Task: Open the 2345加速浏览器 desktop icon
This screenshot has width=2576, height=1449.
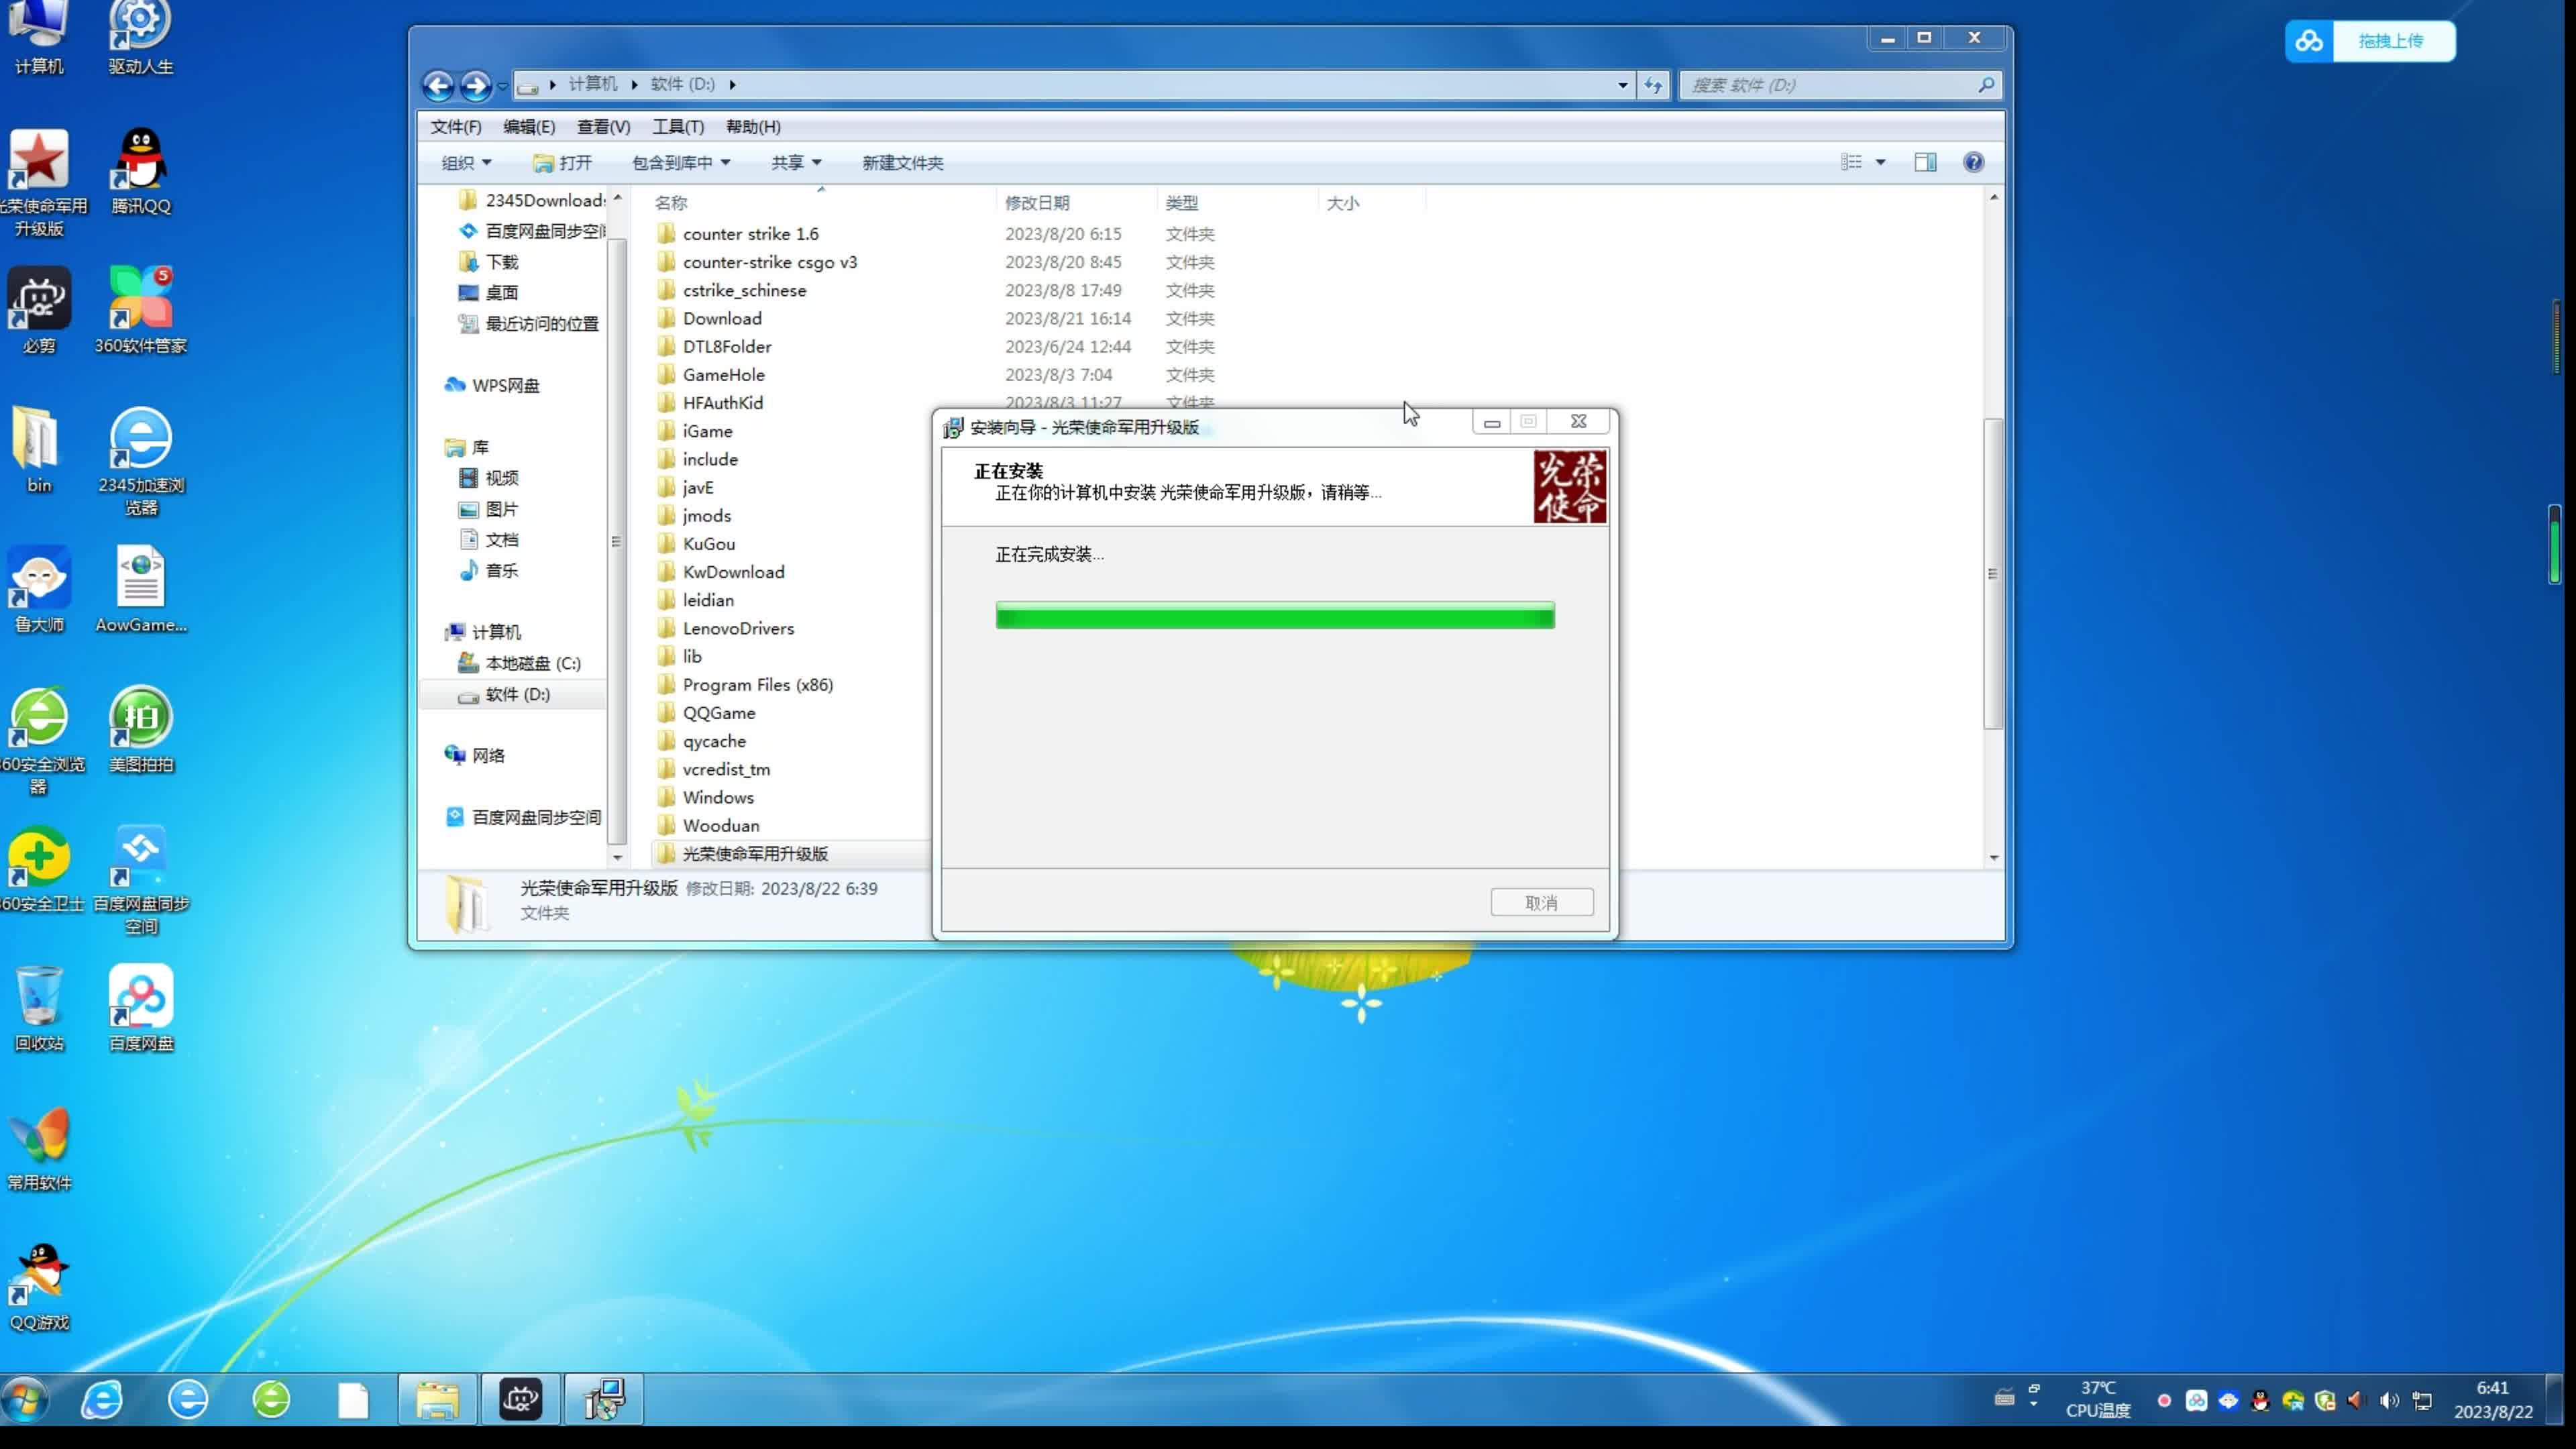Action: tap(140, 461)
